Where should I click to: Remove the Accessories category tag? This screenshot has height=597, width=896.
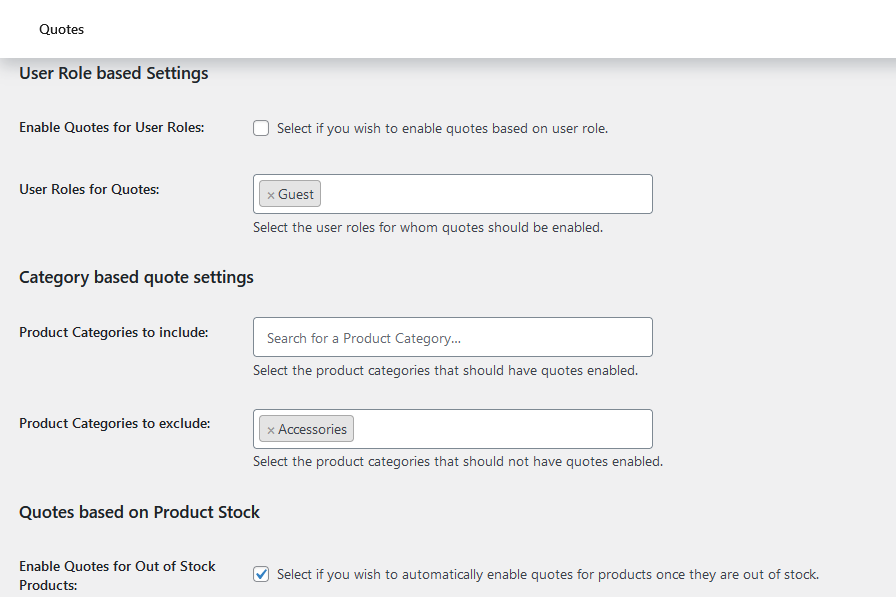[271, 430]
